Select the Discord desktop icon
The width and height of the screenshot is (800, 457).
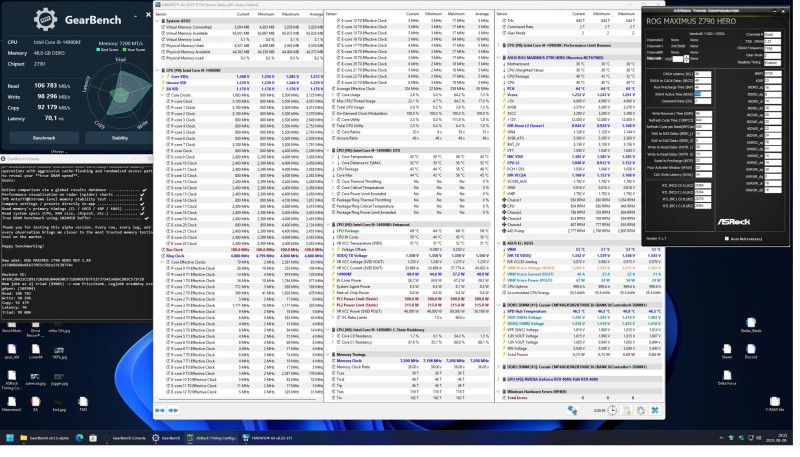751,352
